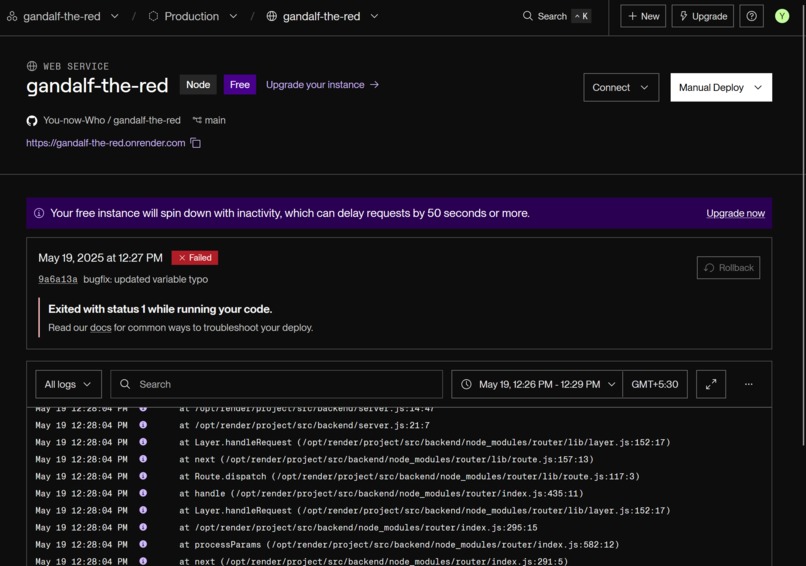The image size is (806, 566).
Task: Click the Failed deploy status badge
Action: pyautogui.click(x=195, y=258)
